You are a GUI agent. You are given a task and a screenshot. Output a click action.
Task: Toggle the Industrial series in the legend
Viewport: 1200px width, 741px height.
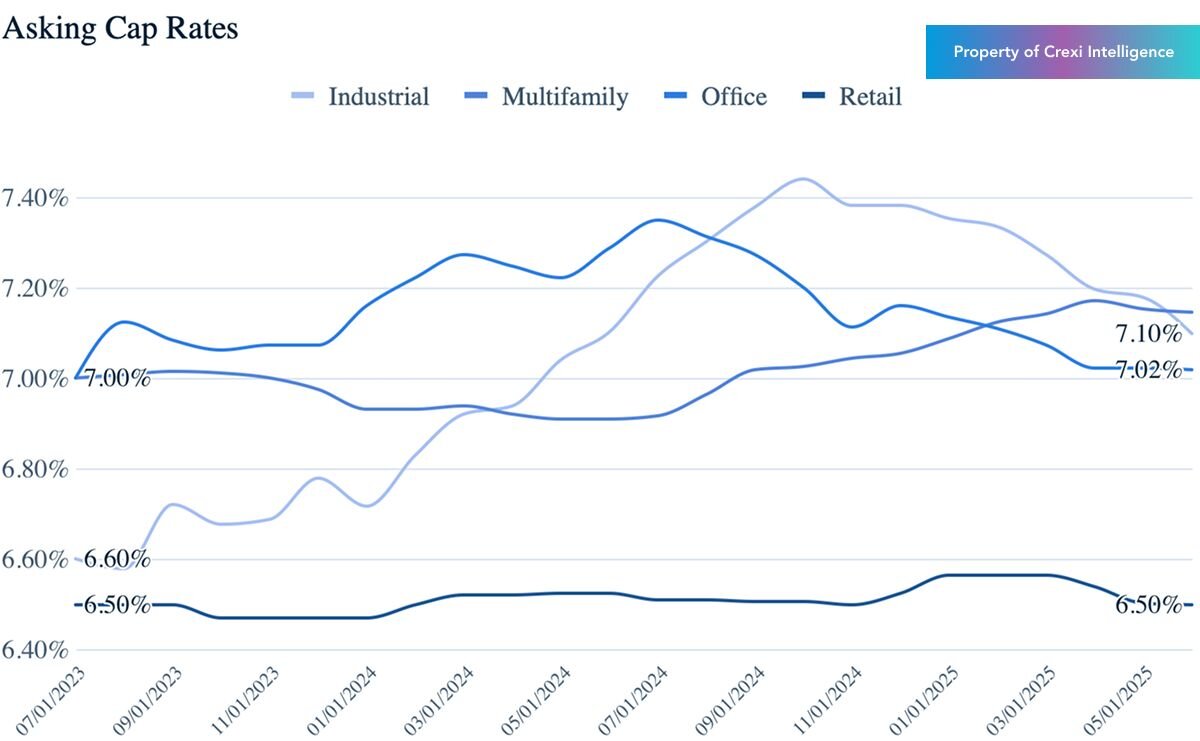[361, 97]
